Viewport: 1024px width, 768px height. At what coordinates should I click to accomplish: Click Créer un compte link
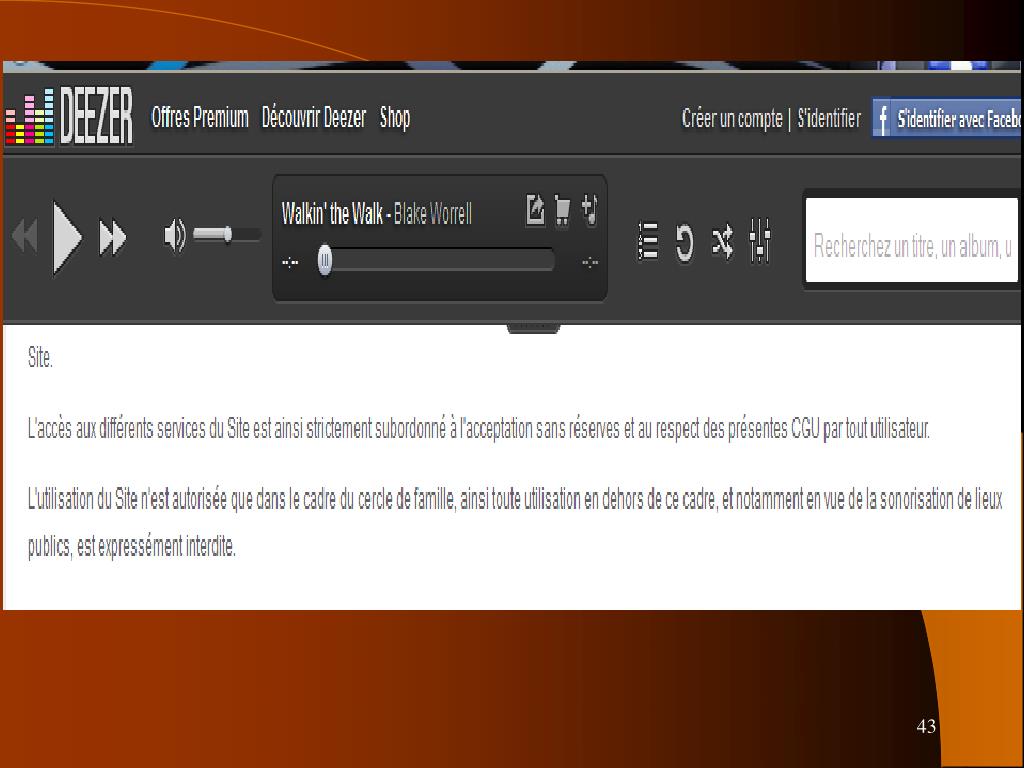[x=731, y=119]
